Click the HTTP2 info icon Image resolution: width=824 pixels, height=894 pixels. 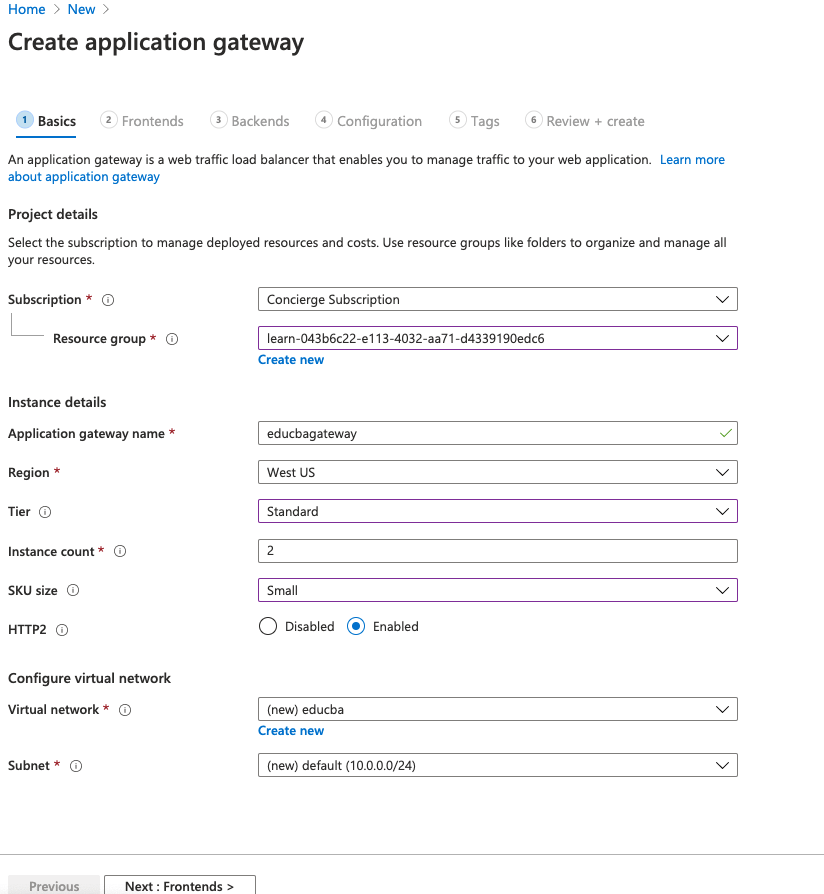tap(62, 630)
